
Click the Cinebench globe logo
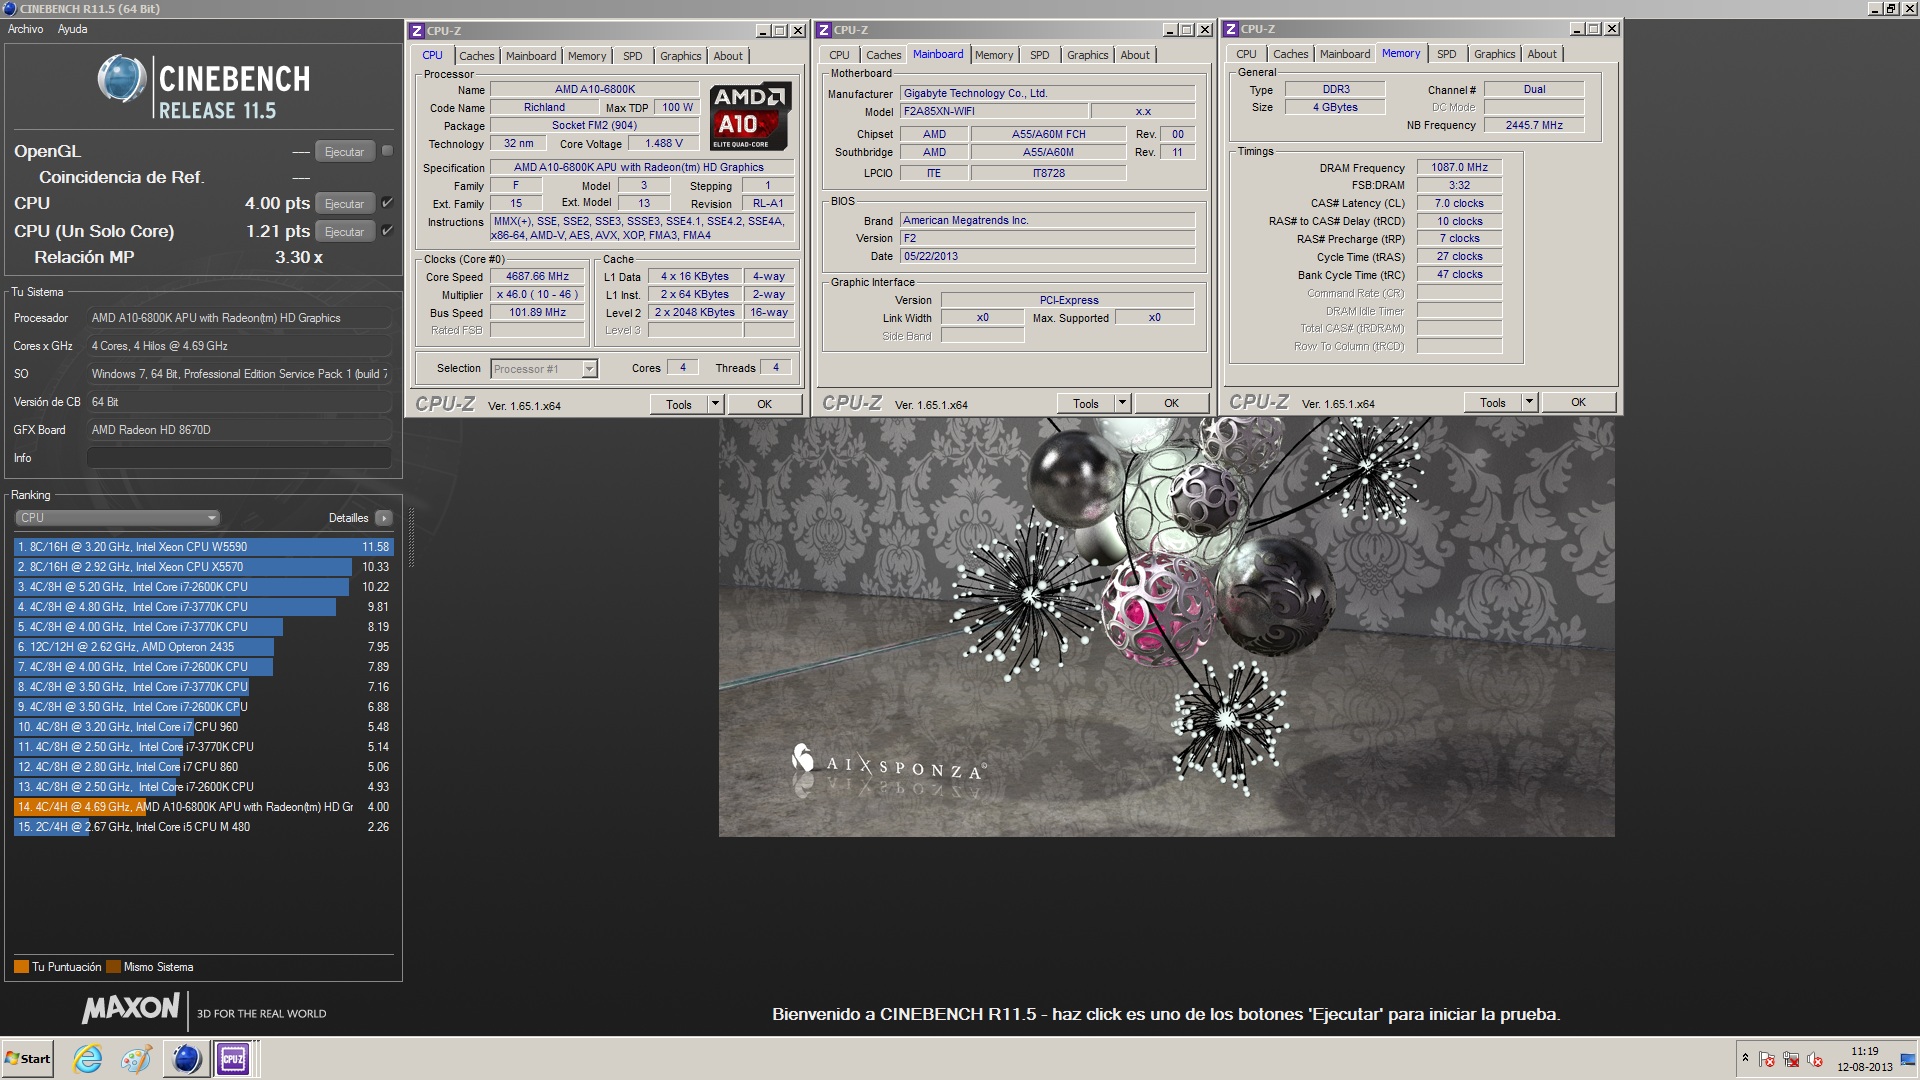pyautogui.click(x=122, y=79)
